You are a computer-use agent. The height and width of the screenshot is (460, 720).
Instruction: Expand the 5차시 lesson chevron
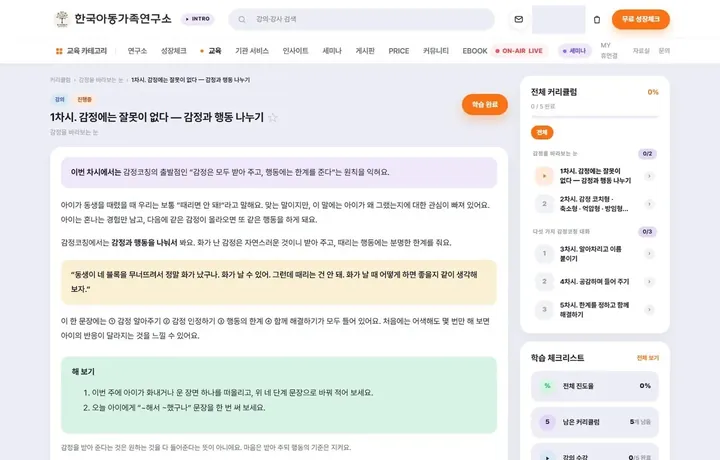(x=649, y=309)
